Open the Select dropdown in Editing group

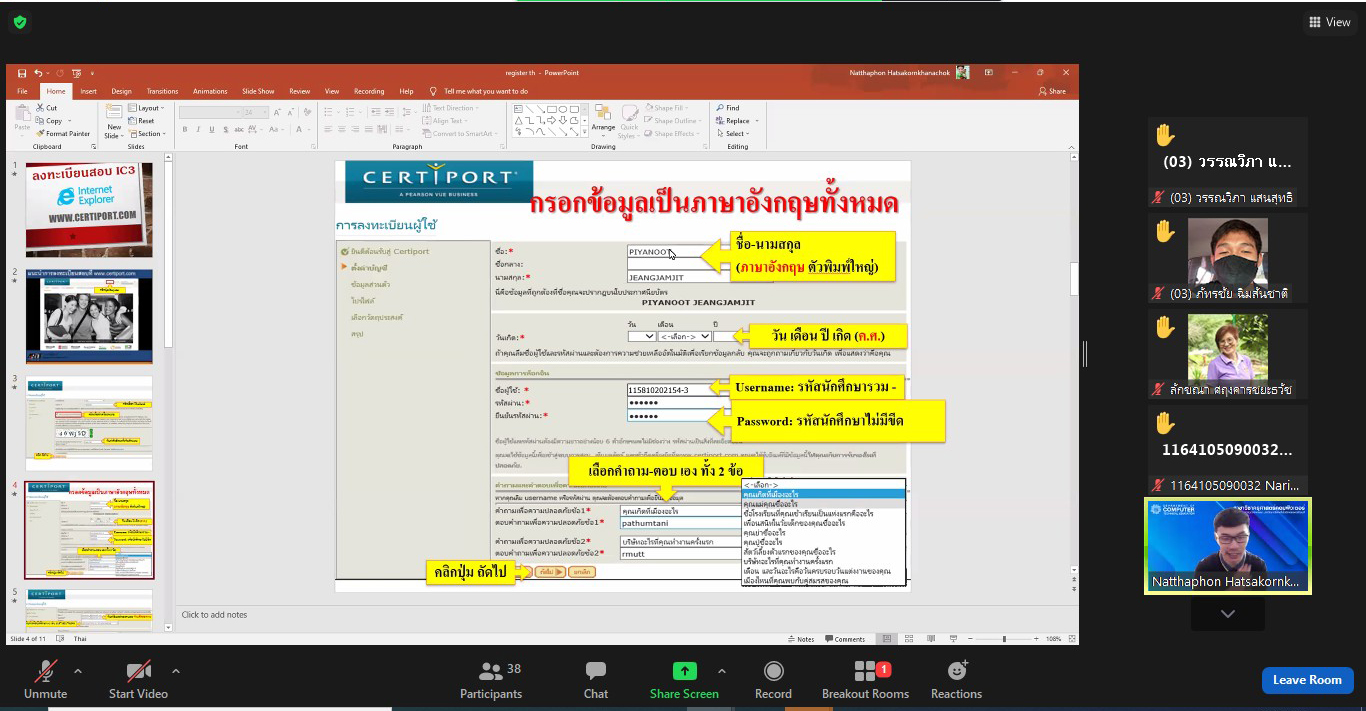tap(732, 134)
